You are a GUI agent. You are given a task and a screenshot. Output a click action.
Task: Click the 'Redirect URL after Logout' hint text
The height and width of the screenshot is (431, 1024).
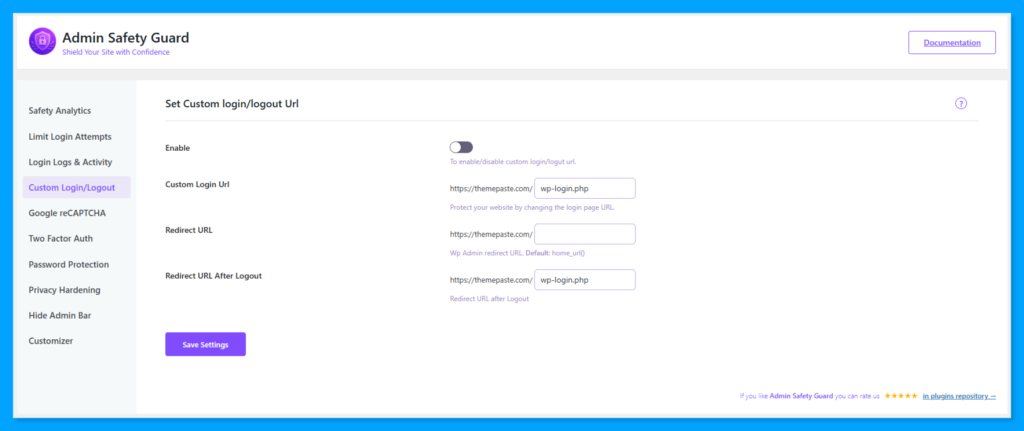click(x=489, y=298)
